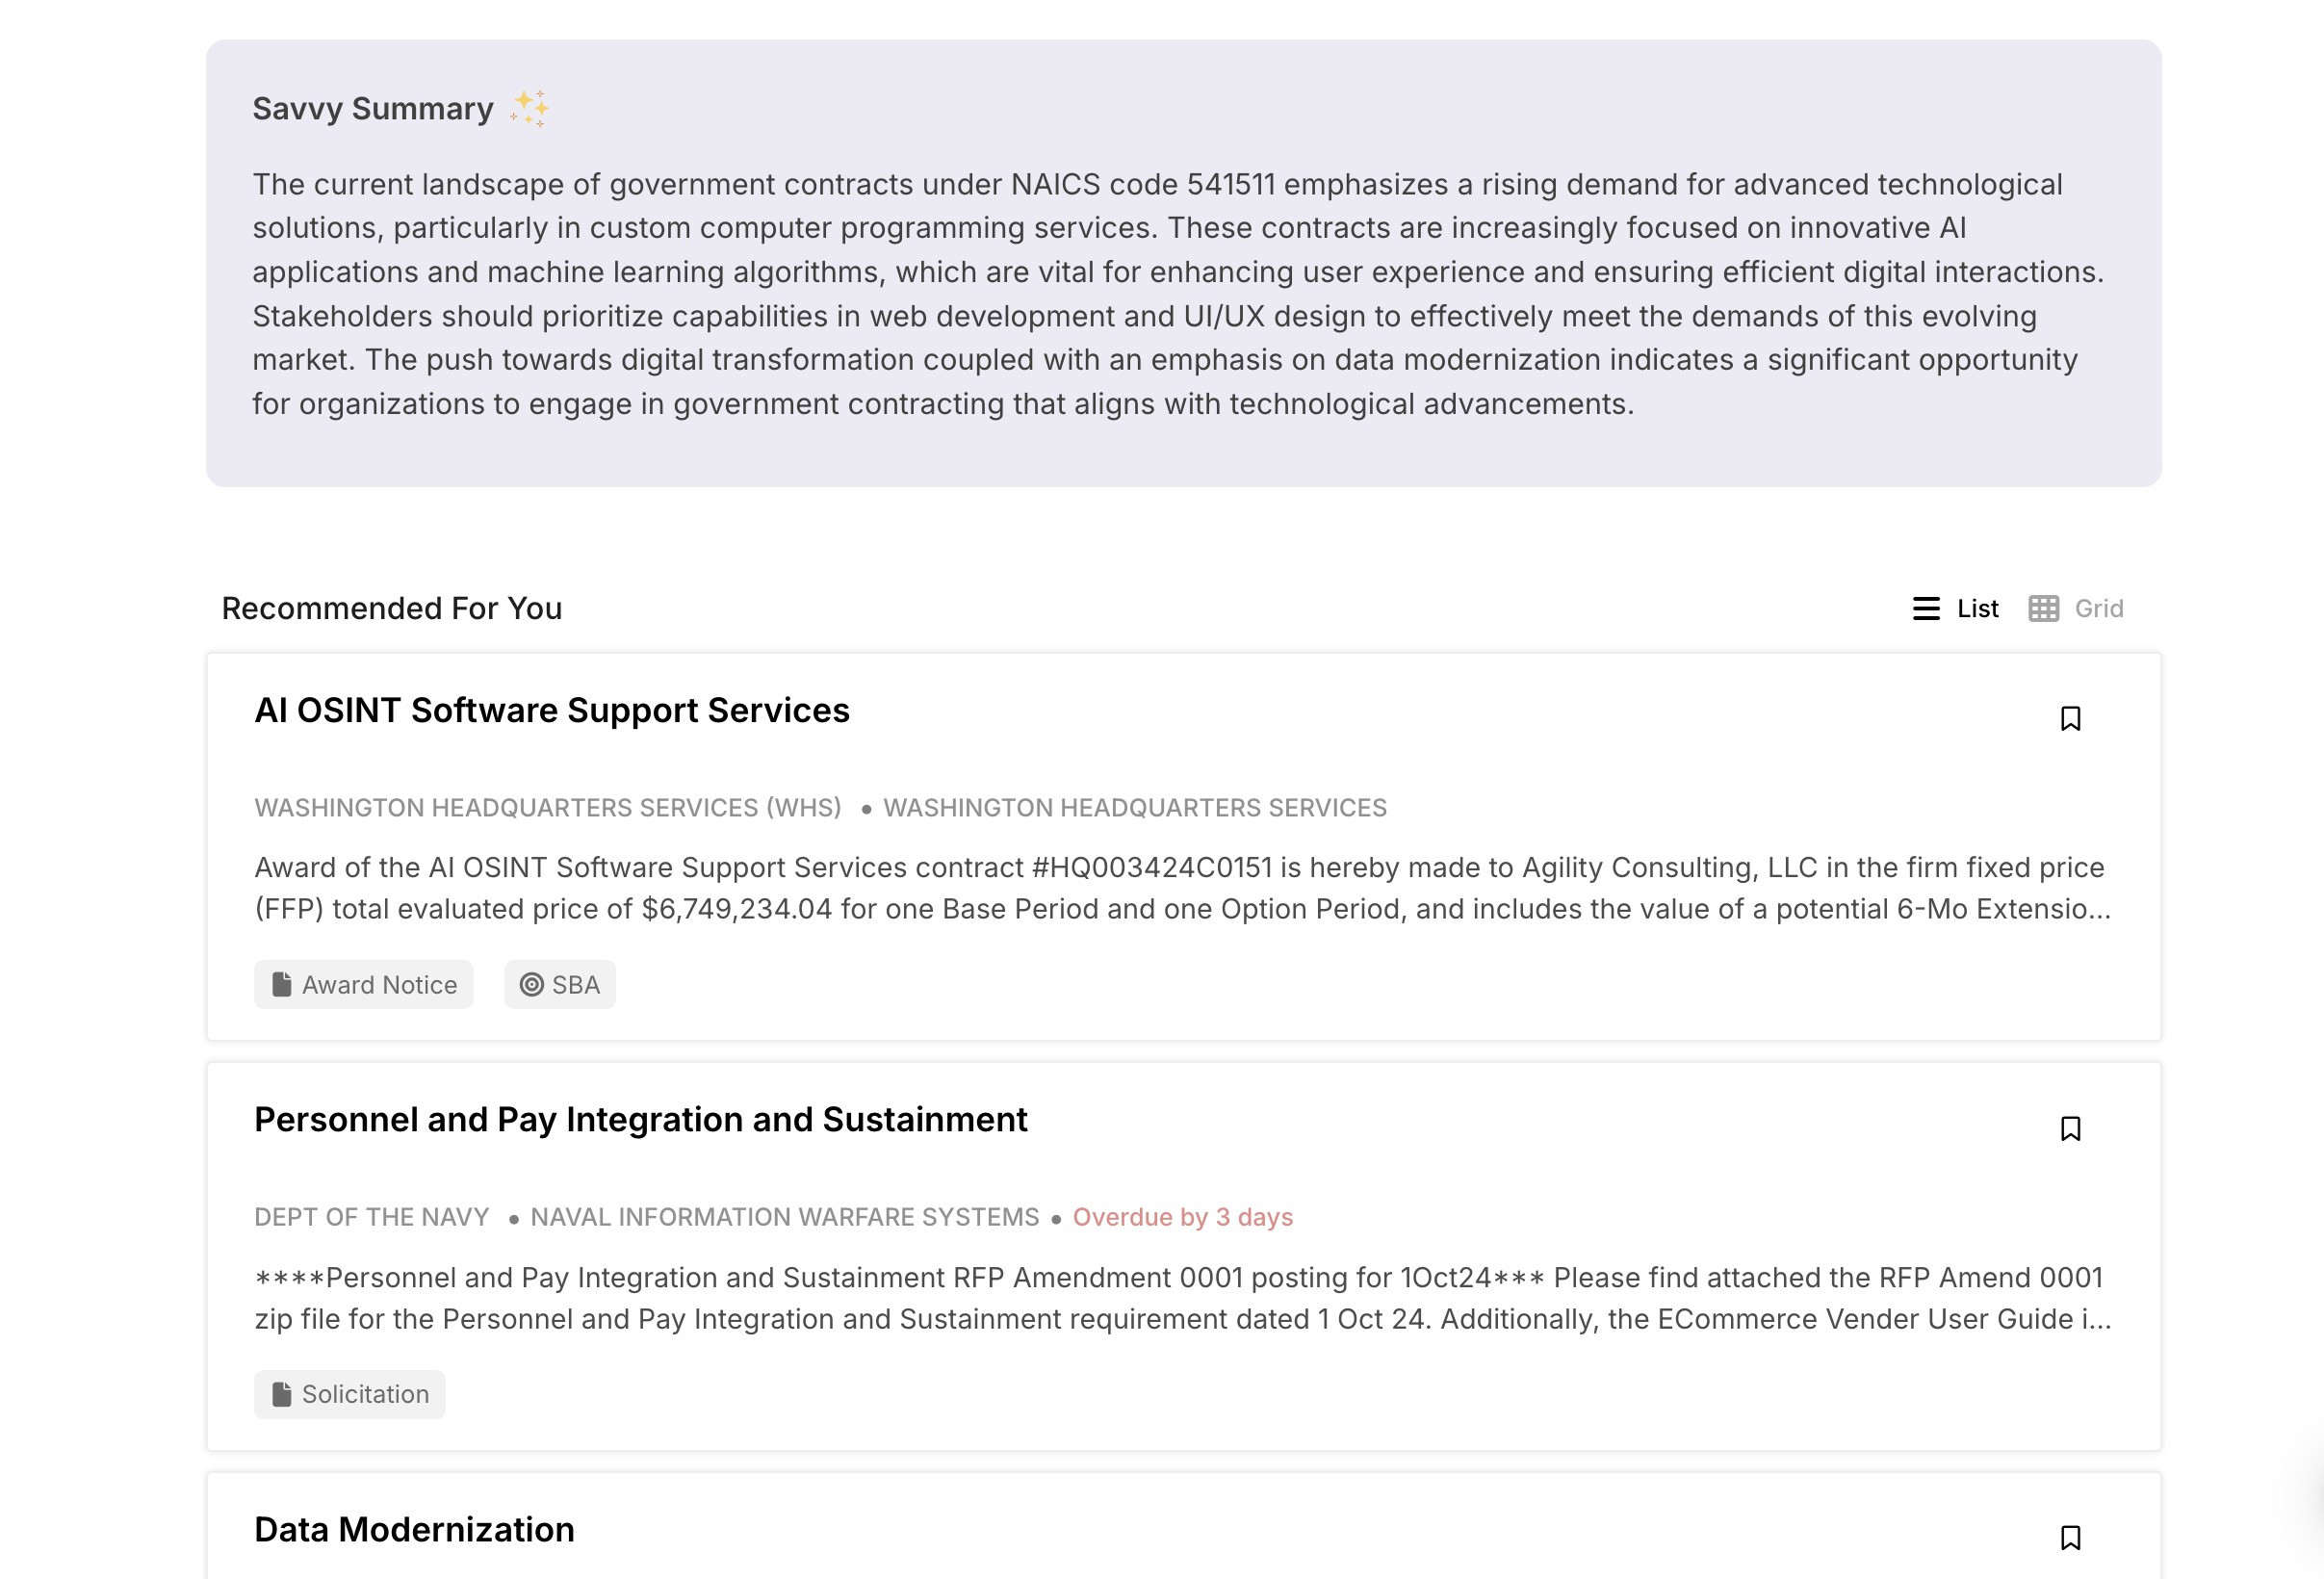Click the SBA target icon
The width and height of the screenshot is (2324, 1579).
pyautogui.click(x=532, y=985)
